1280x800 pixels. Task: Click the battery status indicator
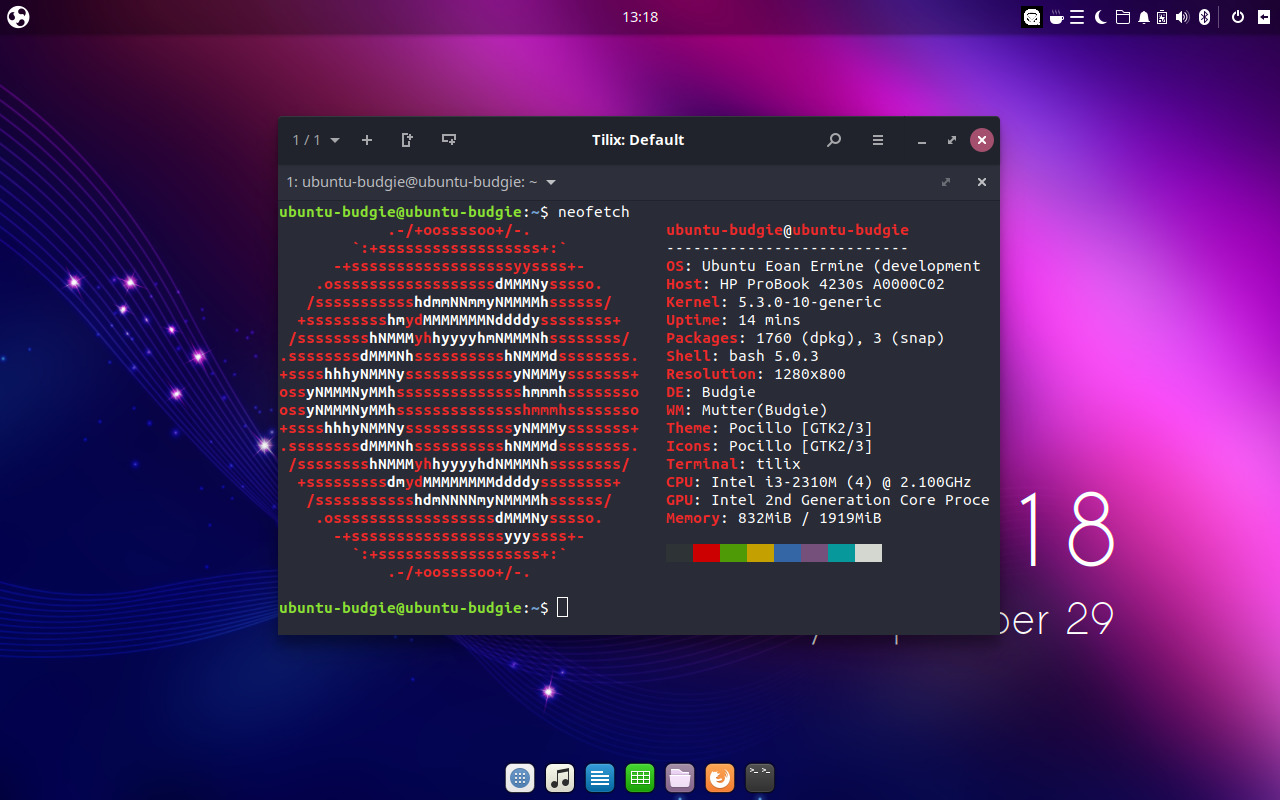[1162, 17]
